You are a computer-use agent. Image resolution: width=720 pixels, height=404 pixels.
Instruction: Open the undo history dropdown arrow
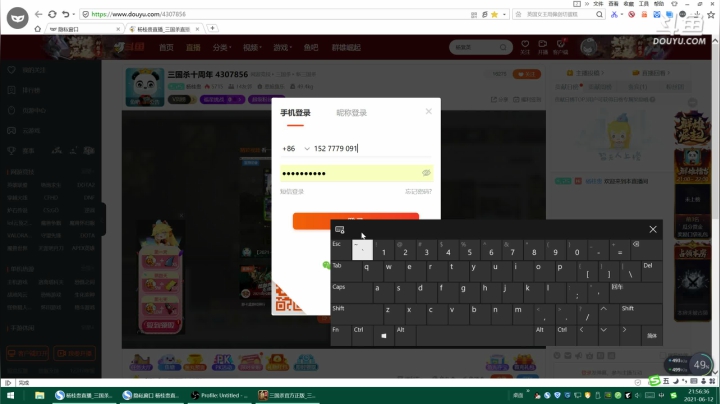pos(73,15)
